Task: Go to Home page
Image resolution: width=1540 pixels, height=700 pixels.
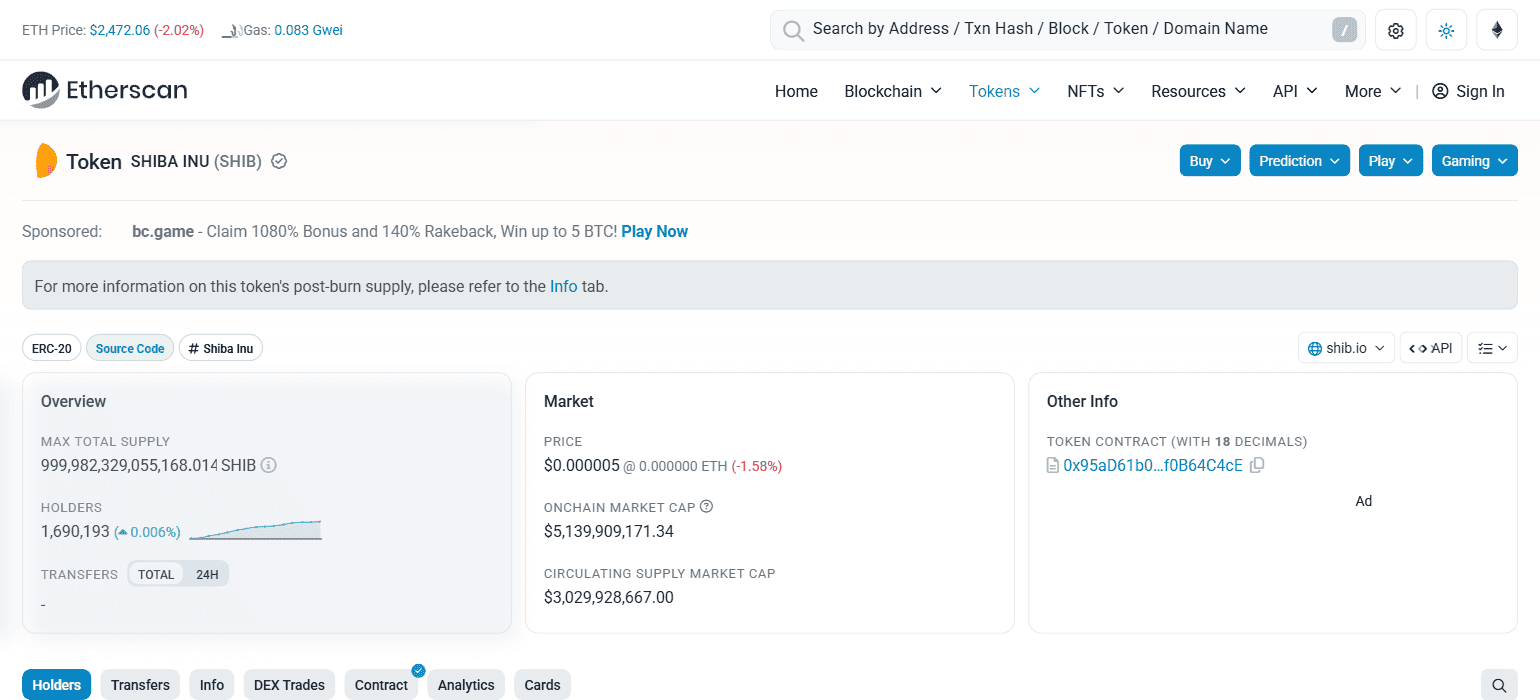Action: coord(796,91)
